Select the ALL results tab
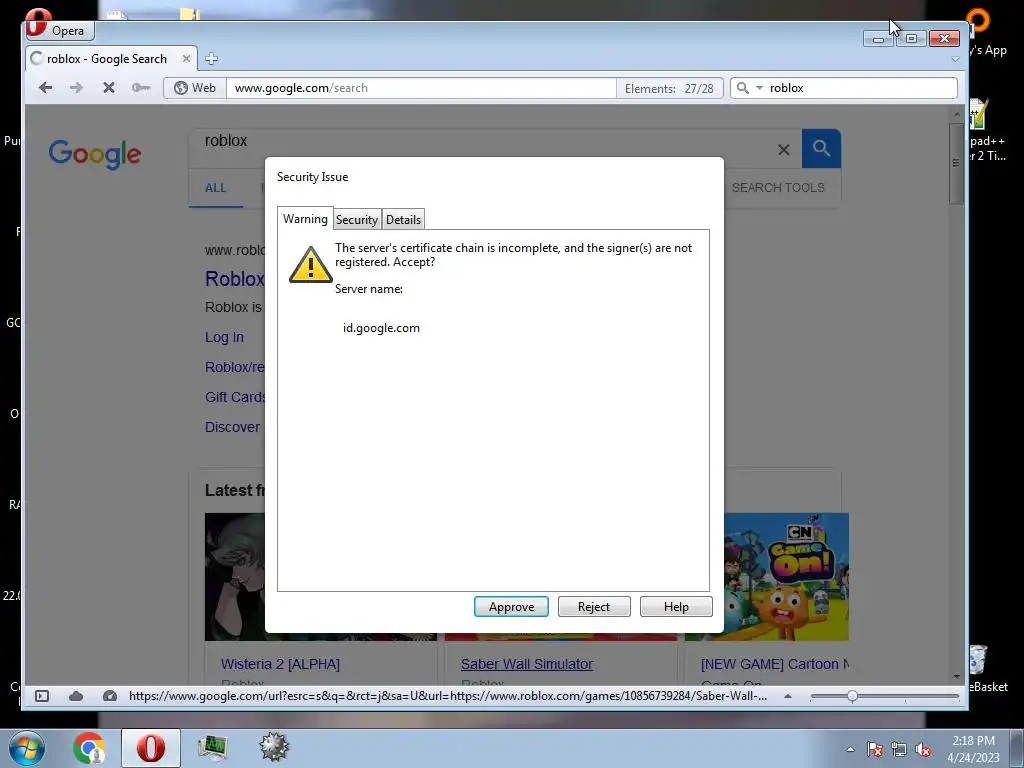The height and width of the screenshot is (768, 1024). pyautogui.click(x=216, y=188)
